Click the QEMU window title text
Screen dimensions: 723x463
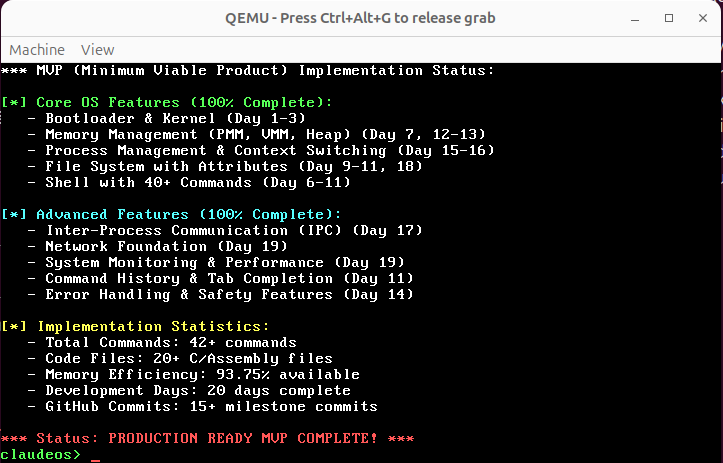tap(360, 18)
